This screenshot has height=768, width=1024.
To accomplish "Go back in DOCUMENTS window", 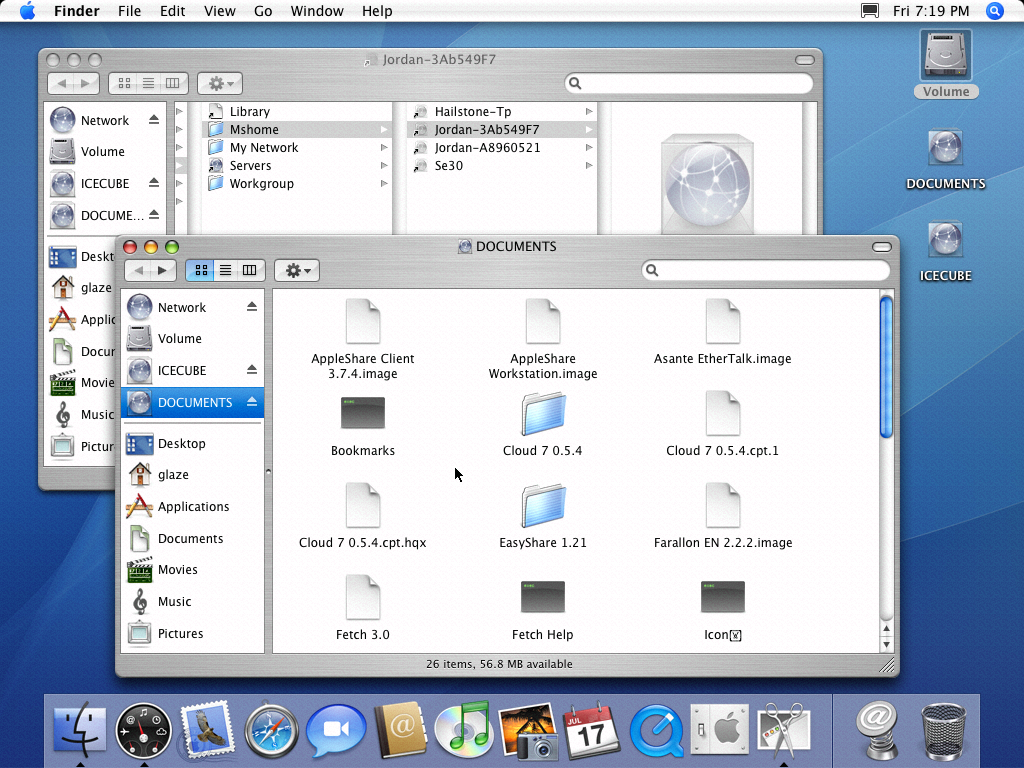I will click(x=138, y=270).
